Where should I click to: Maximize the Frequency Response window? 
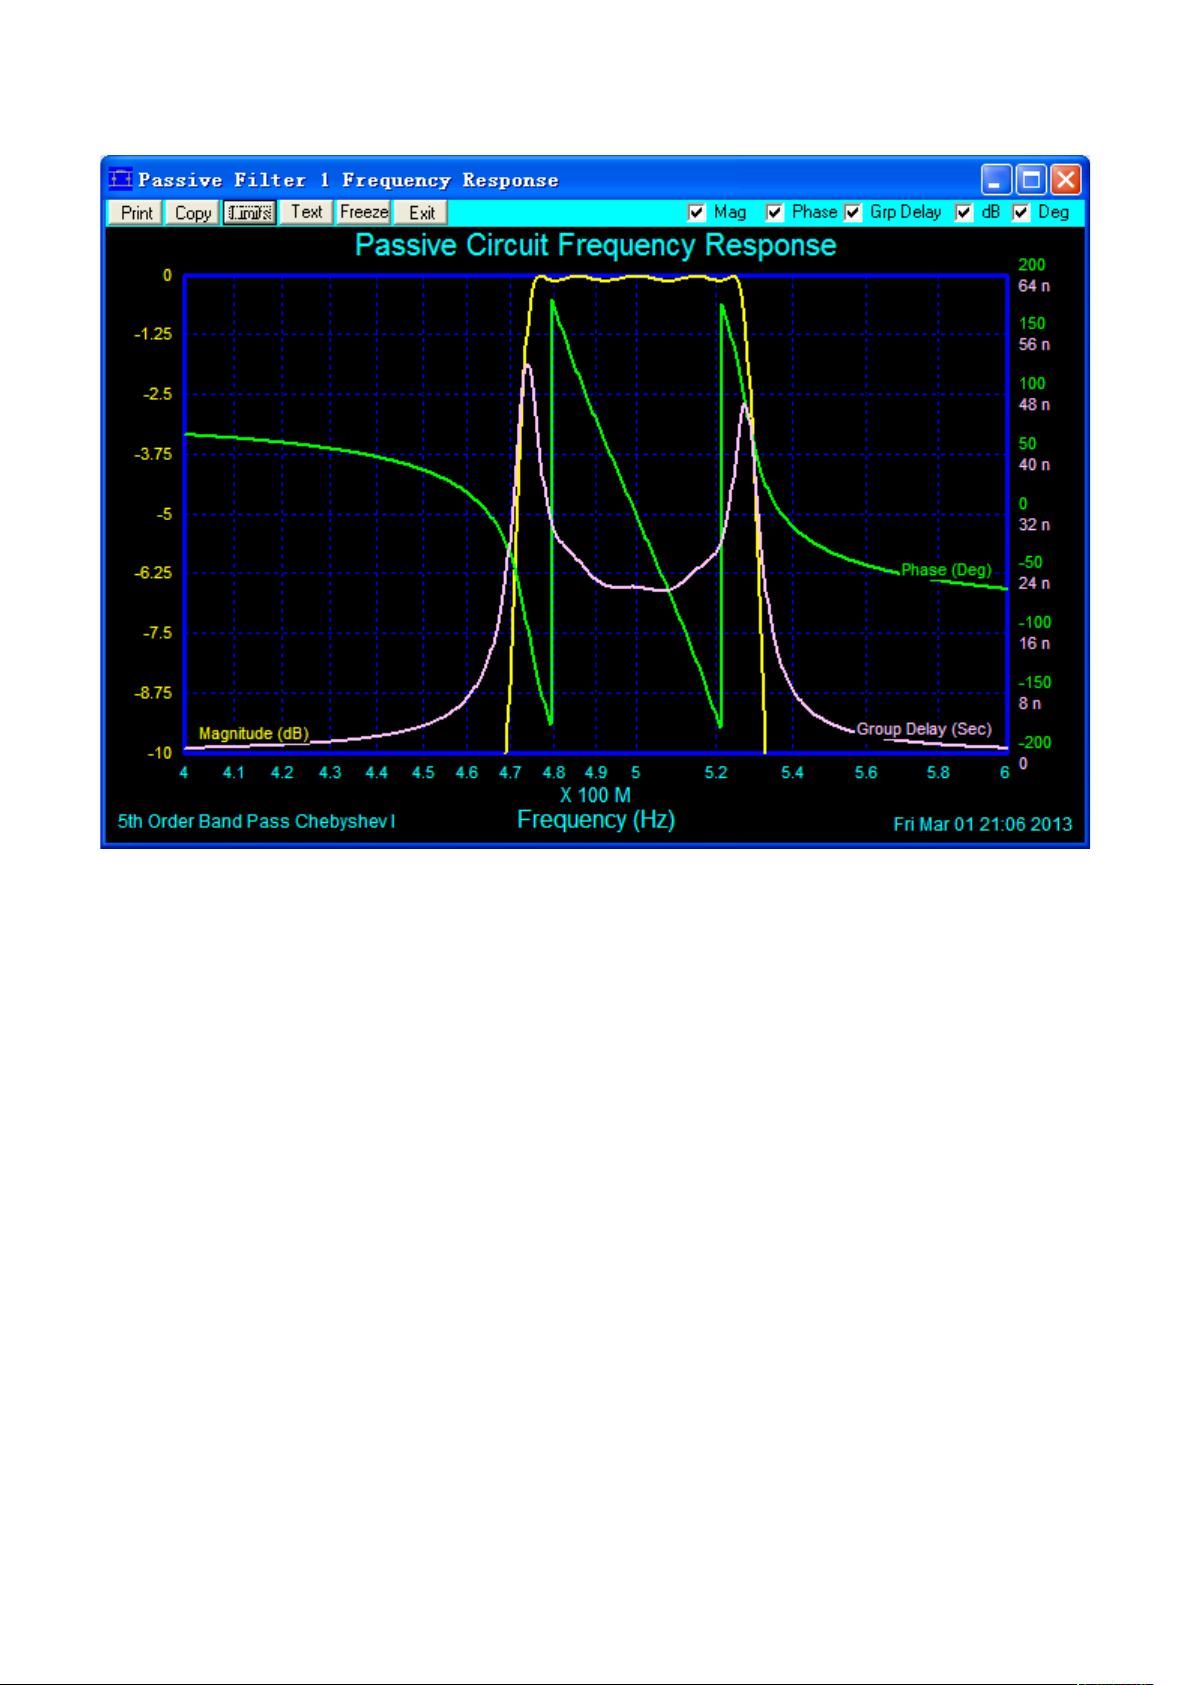point(1031,180)
